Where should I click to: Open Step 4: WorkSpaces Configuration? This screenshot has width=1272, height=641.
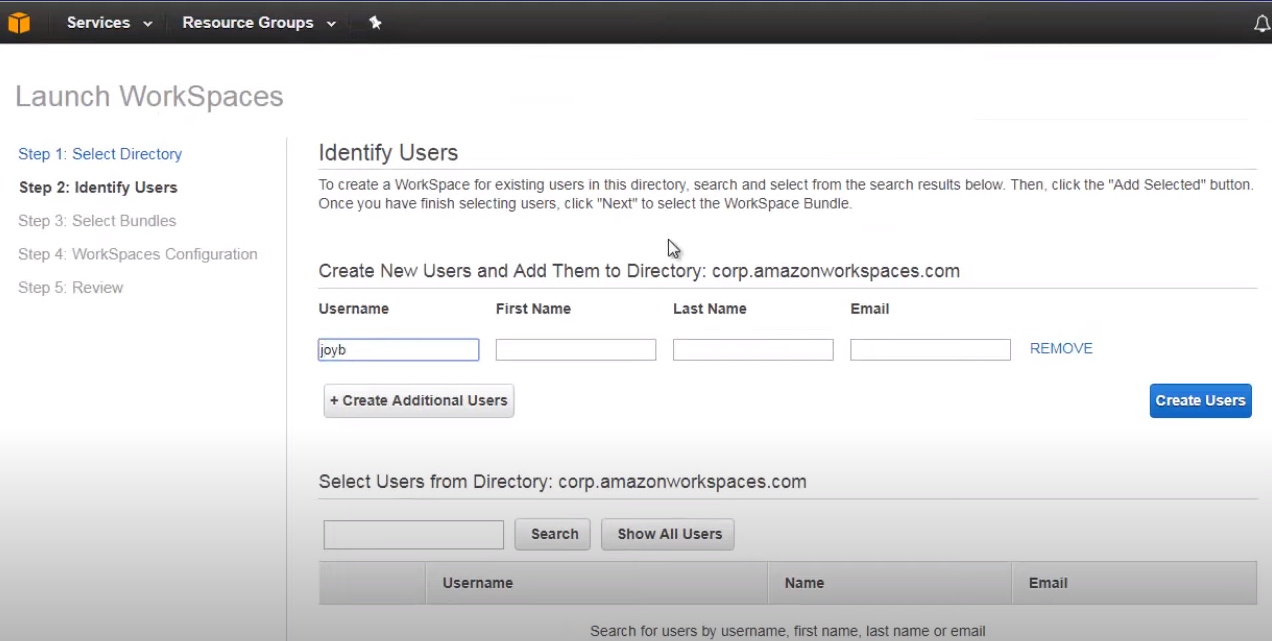pyautogui.click(x=138, y=254)
